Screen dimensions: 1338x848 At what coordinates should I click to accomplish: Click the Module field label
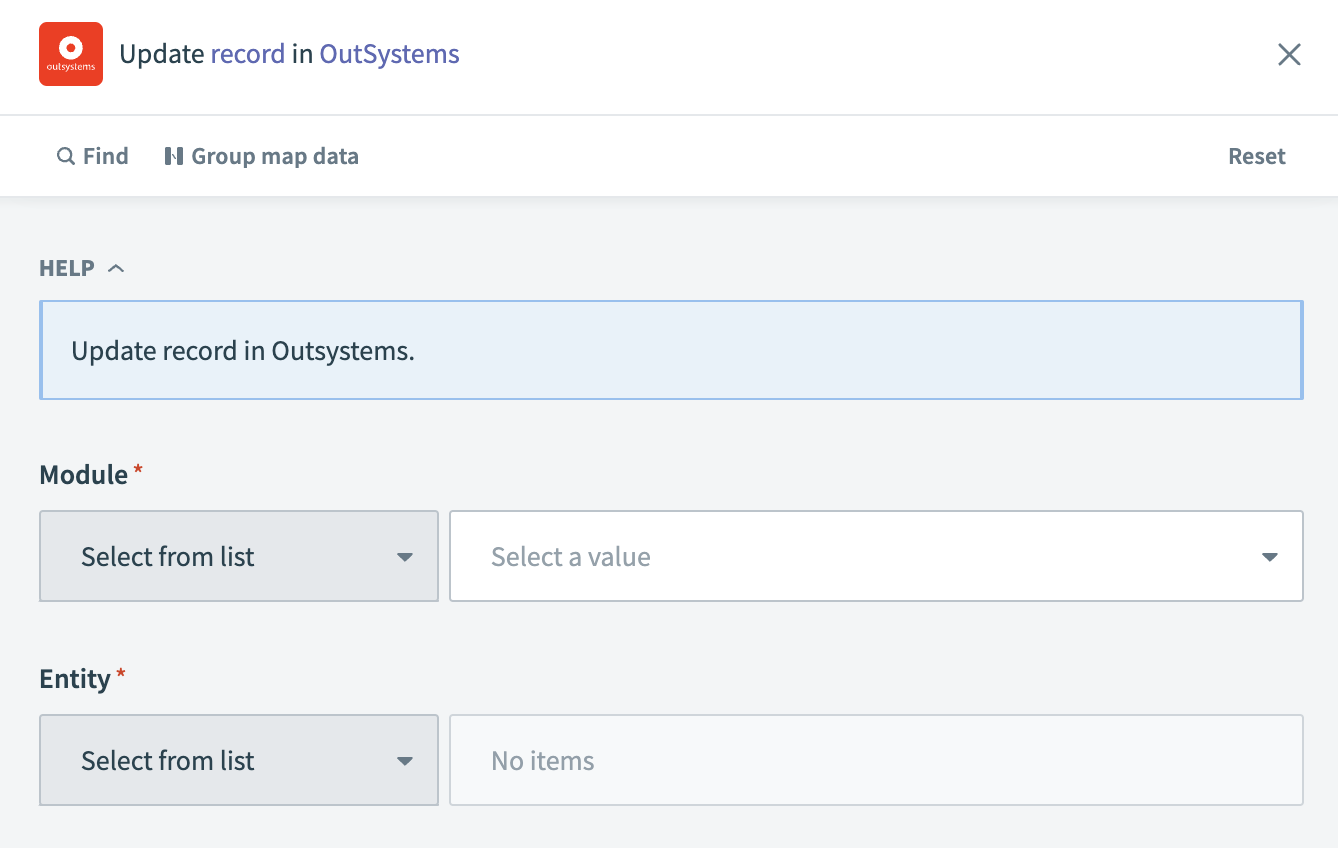coord(84,475)
